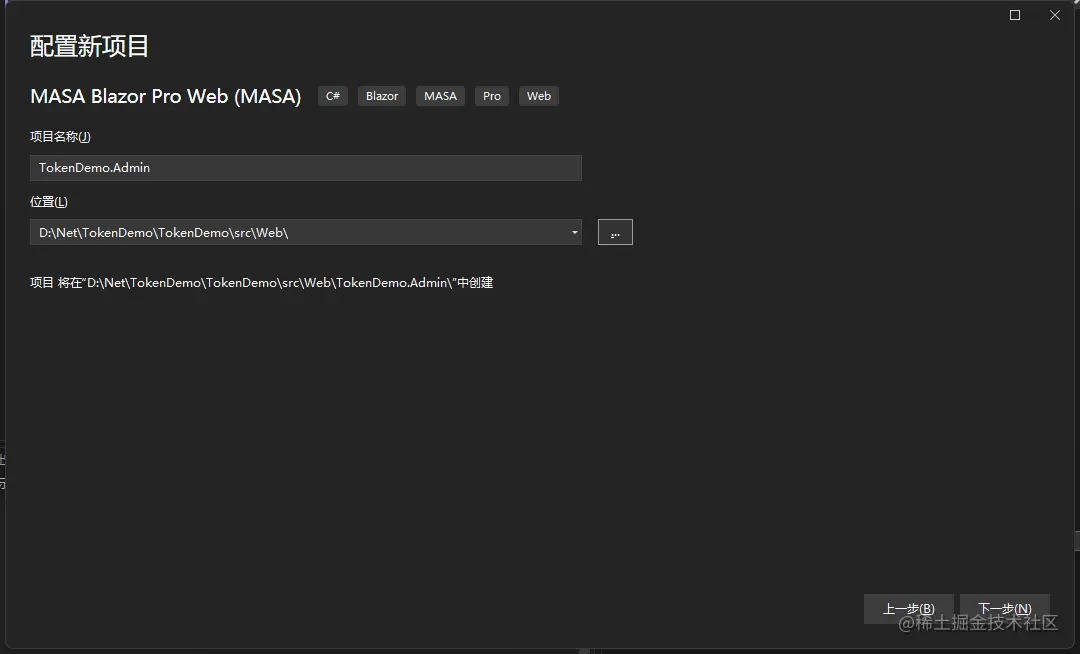This screenshot has height=654, width=1080.
Task: Click the 位置(L) label
Action: (49, 202)
